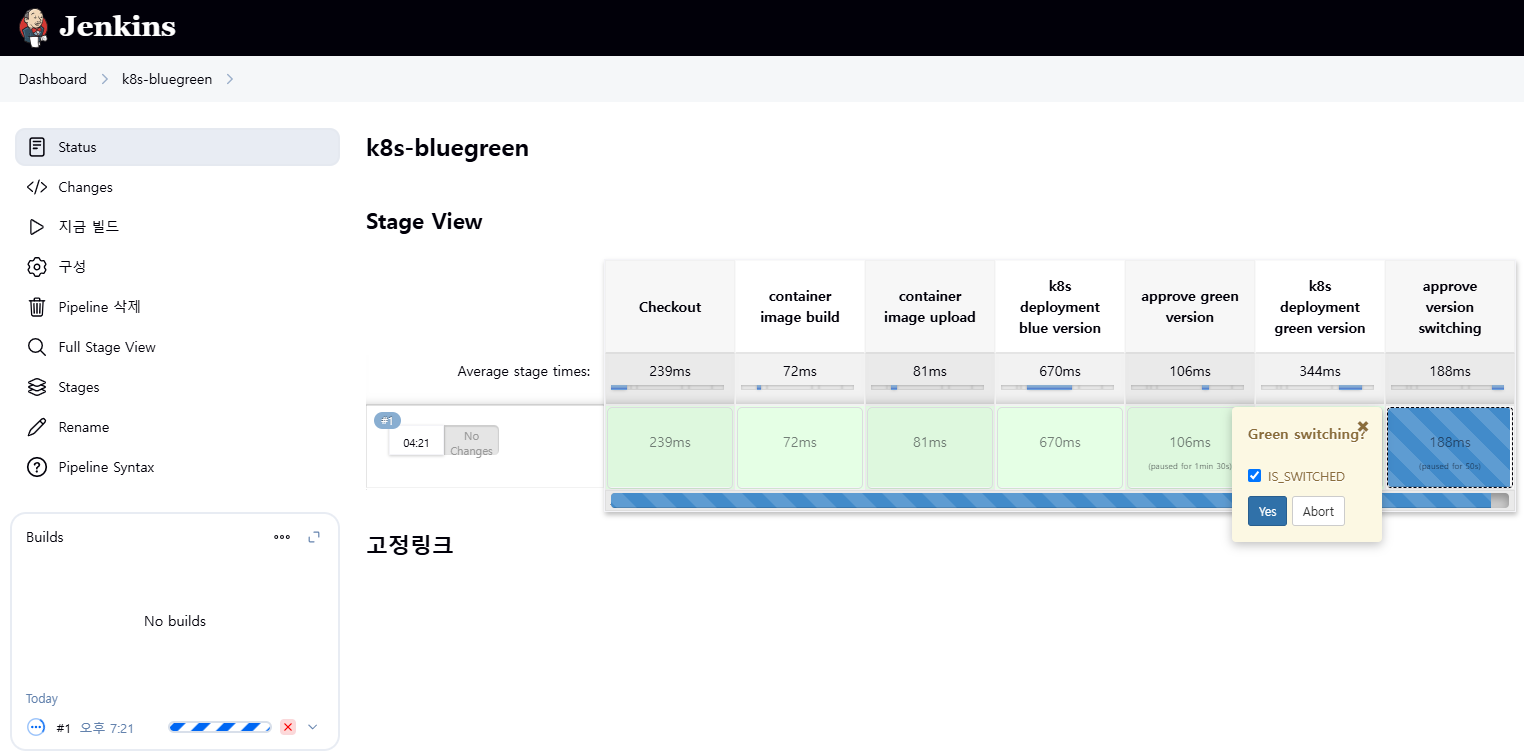This screenshot has width=1524, height=754.
Task: Click the approve green version column header
Action: [x=1190, y=307]
